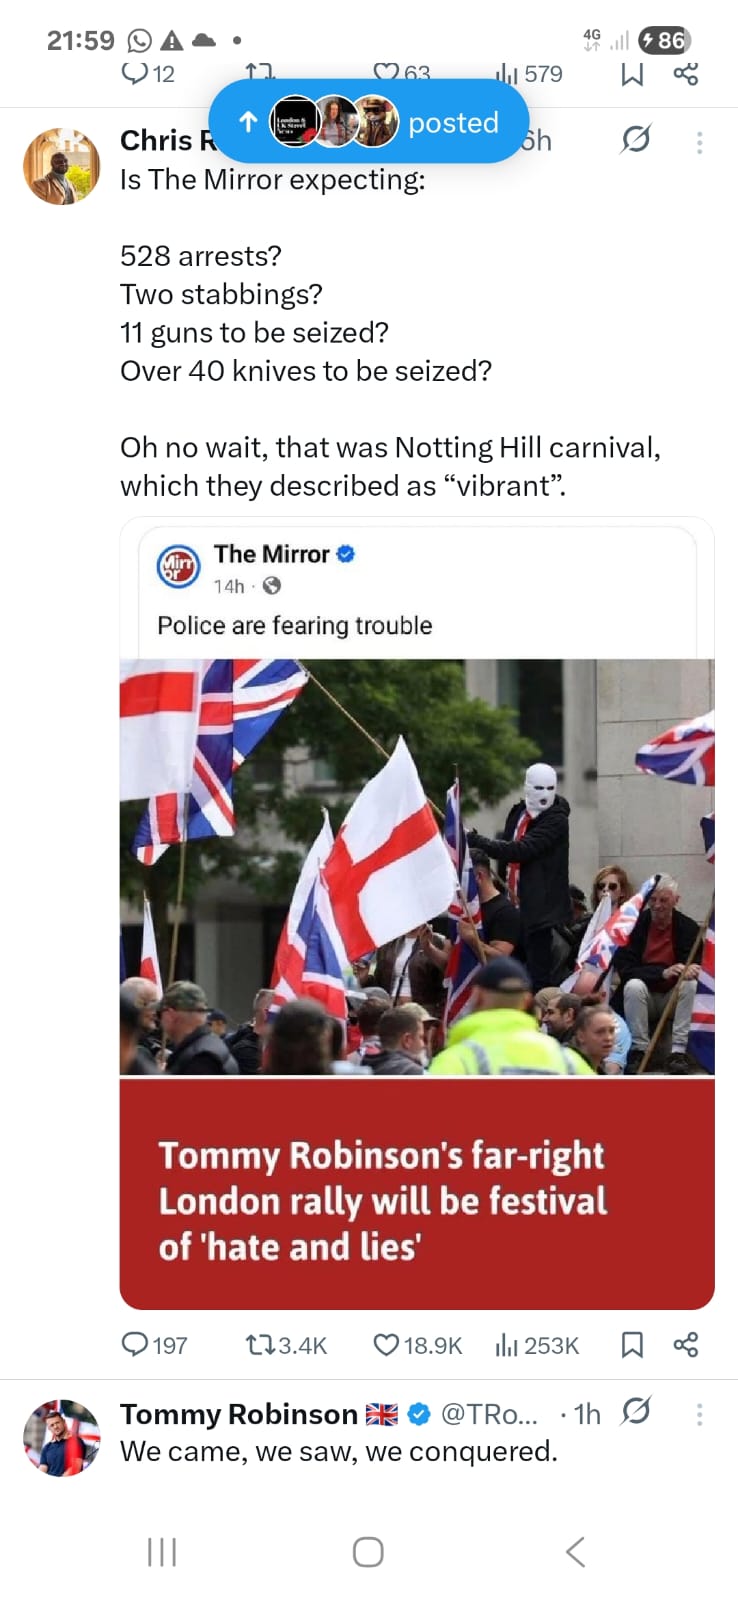Open more options for Chris's post
Viewport: 738px width, 1600px height.
coord(699,142)
